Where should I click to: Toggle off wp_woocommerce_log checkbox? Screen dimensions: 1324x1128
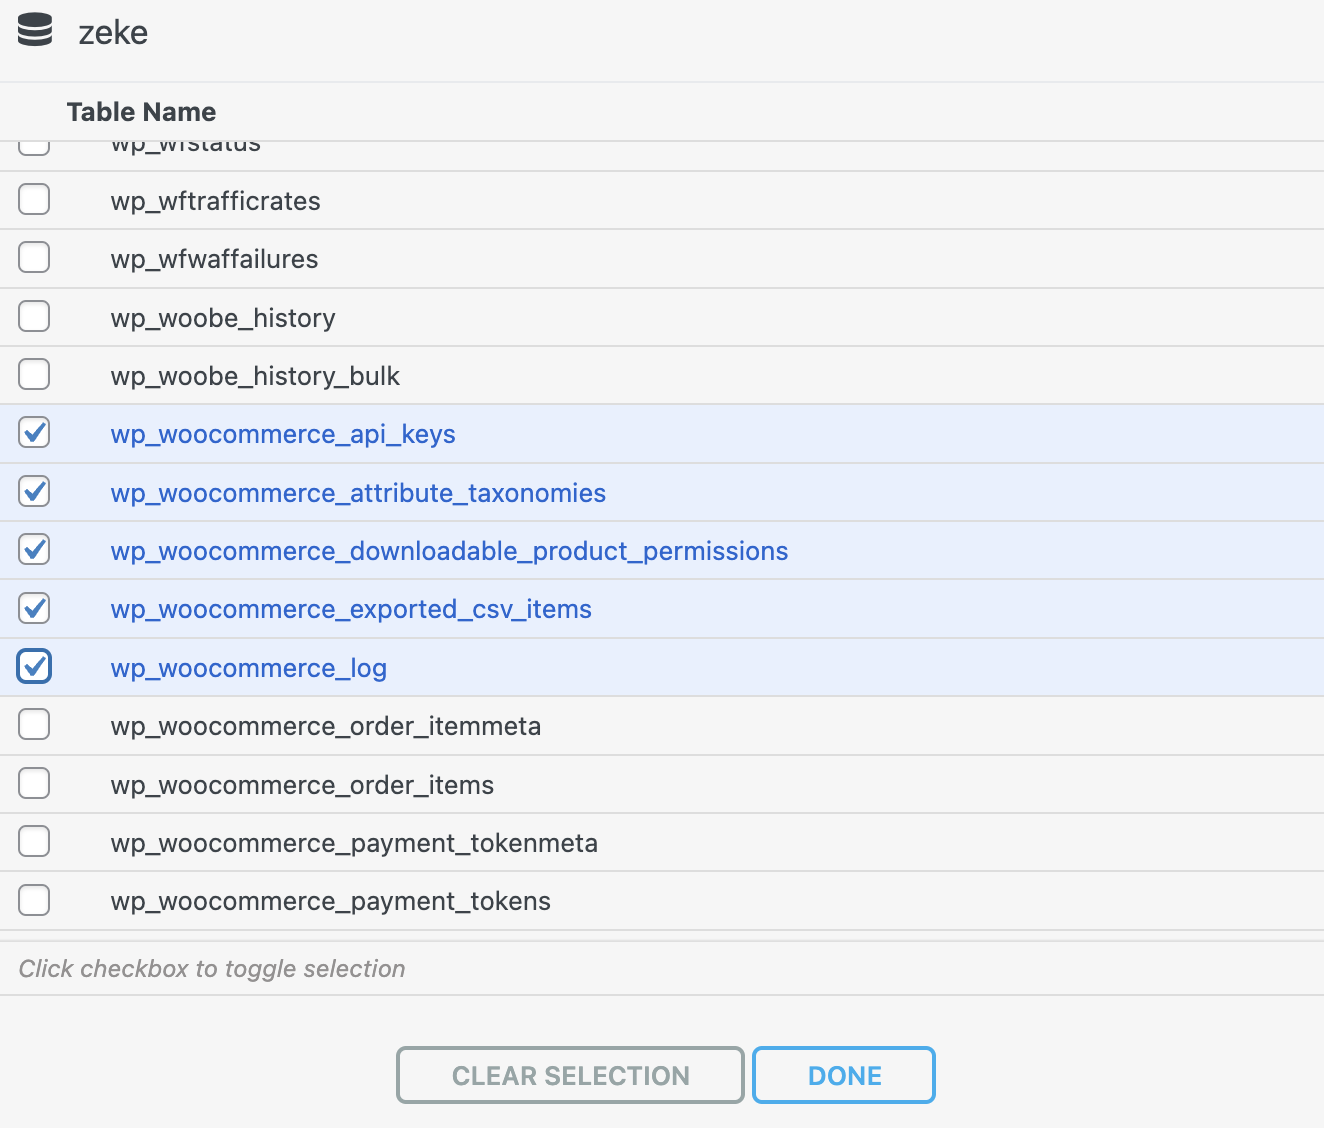click(x=34, y=667)
